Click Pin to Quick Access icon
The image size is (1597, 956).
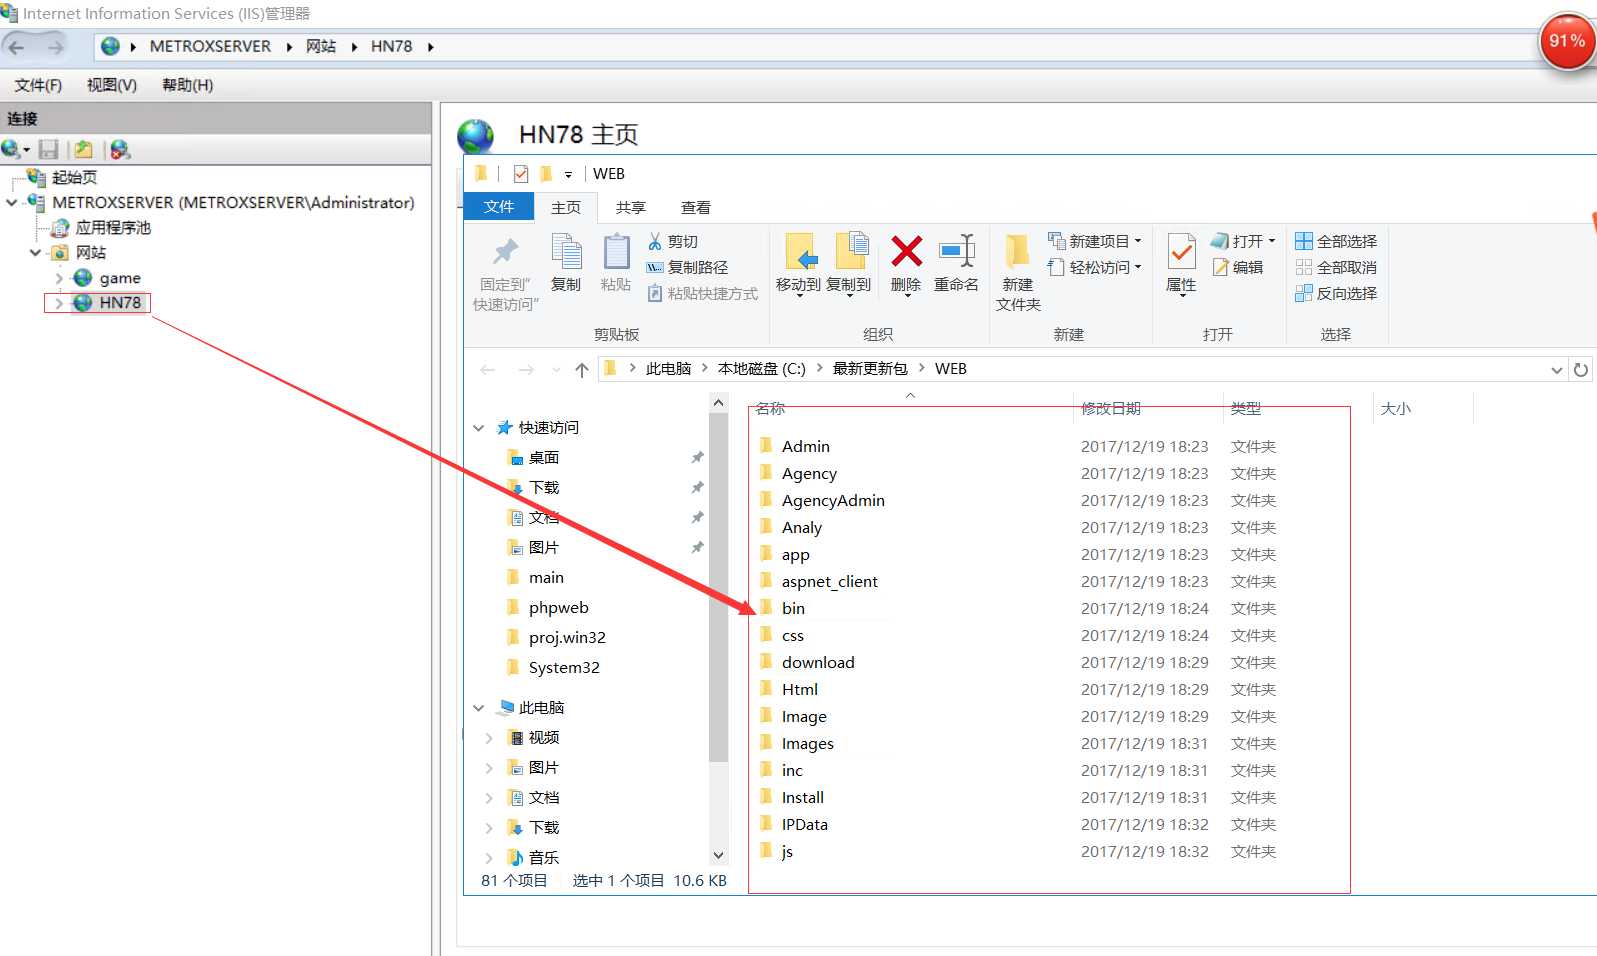[506, 251]
